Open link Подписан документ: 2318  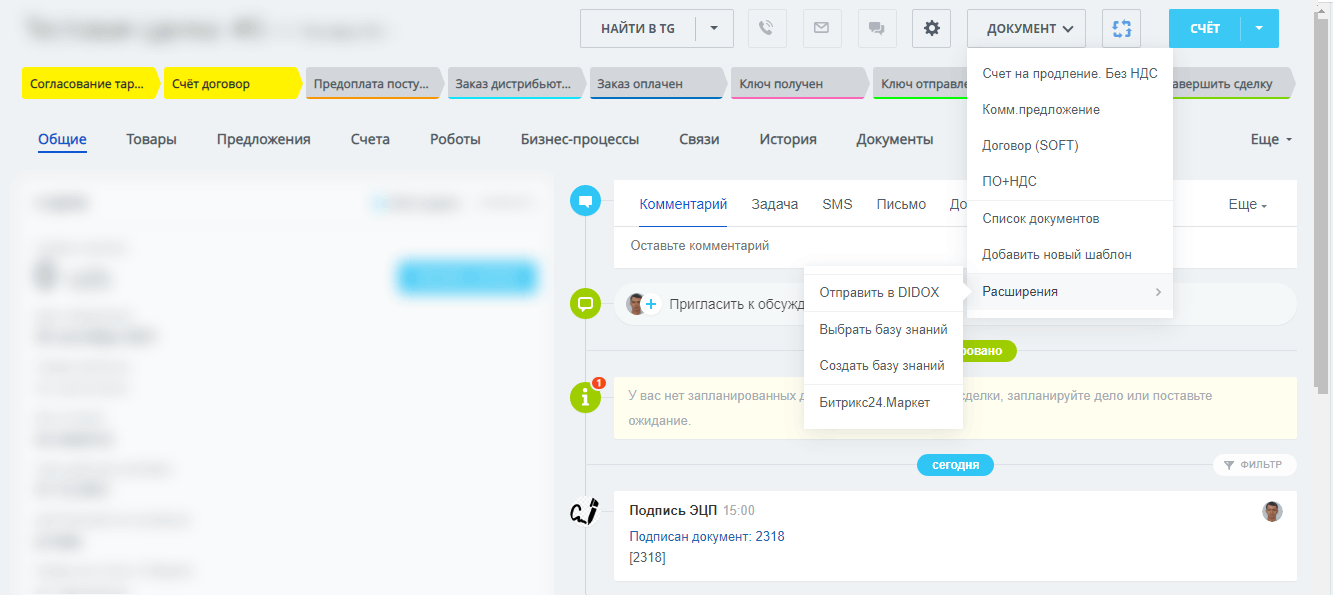707,537
